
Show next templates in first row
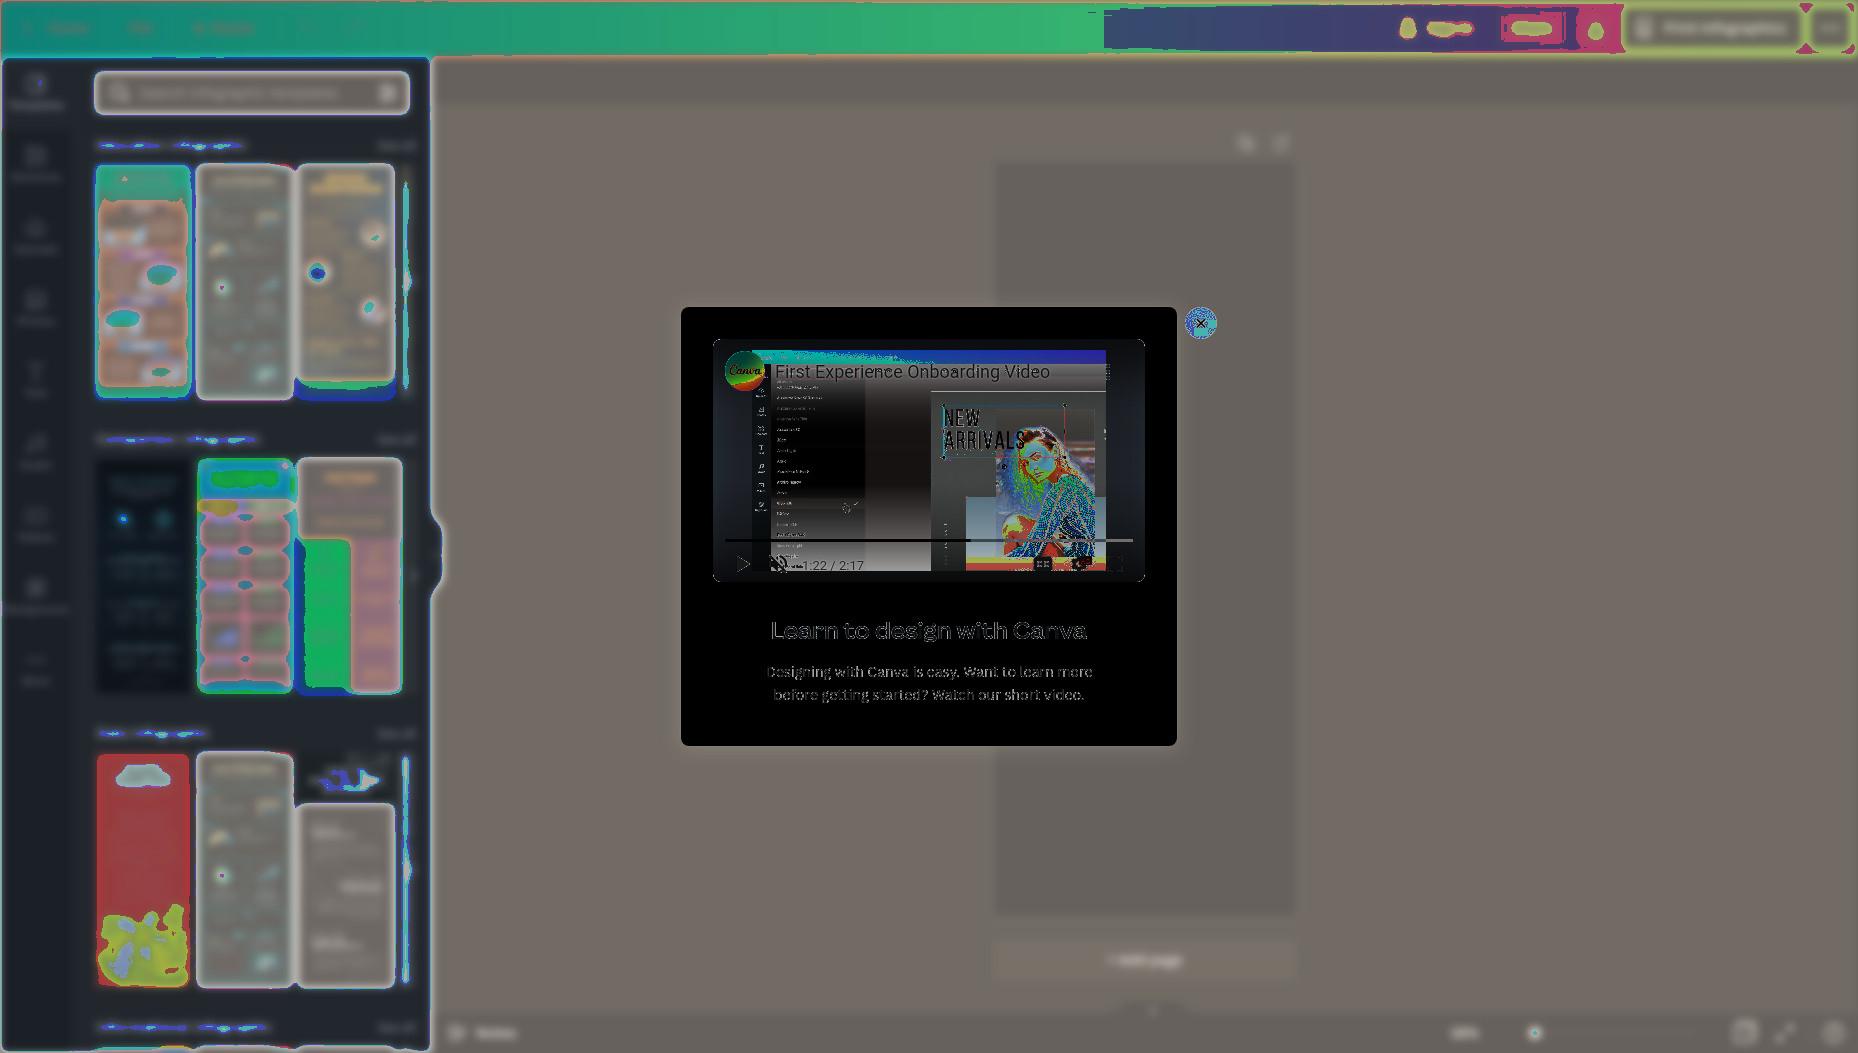[x=407, y=281]
